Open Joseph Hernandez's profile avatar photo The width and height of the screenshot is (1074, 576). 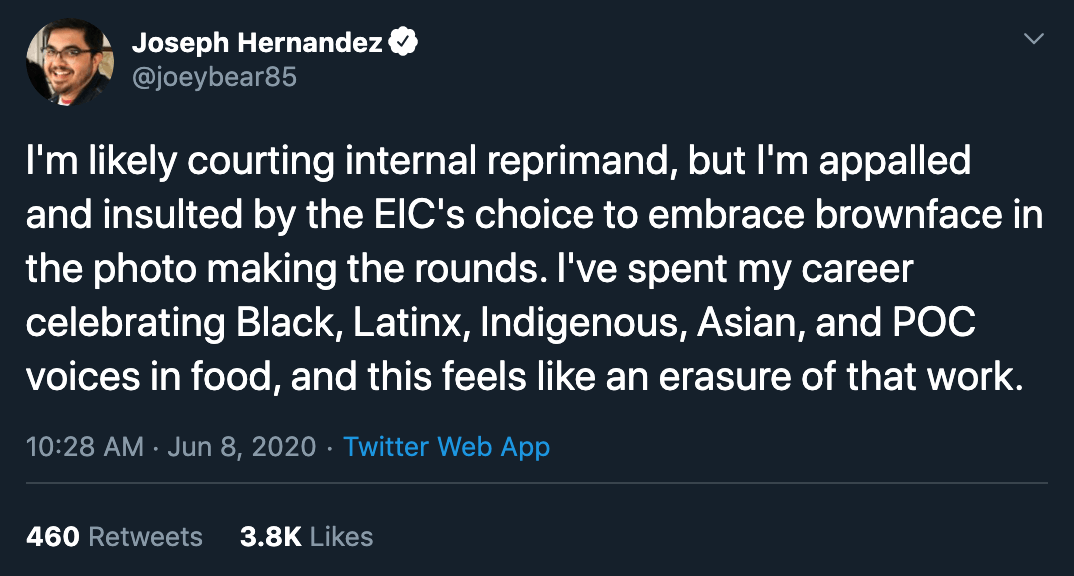pos(69,63)
